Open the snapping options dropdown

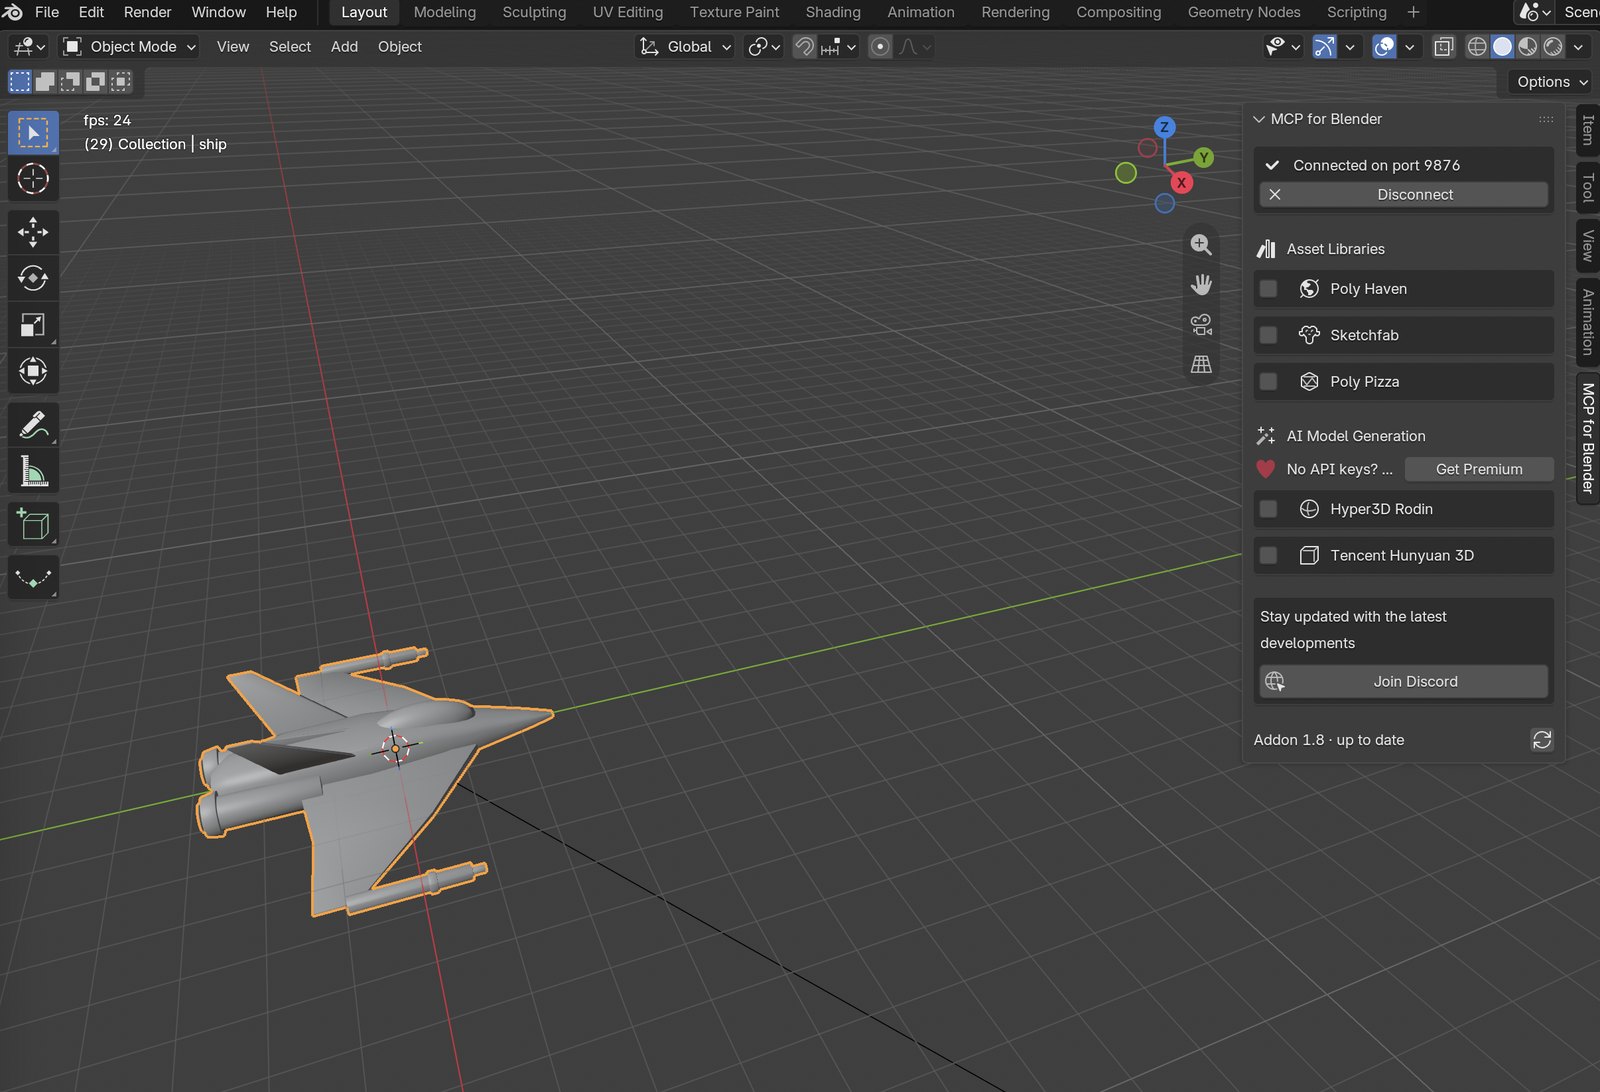[838, 47]
